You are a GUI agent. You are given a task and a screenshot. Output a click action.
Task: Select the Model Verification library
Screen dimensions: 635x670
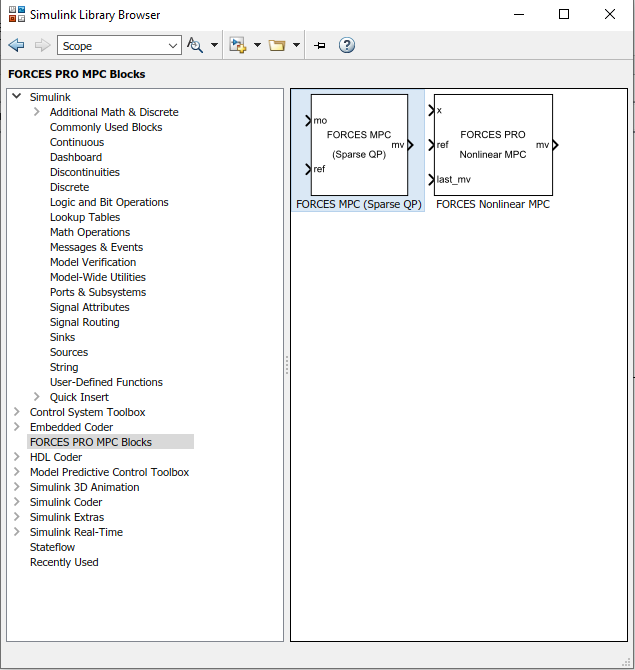tap(93, 262)
